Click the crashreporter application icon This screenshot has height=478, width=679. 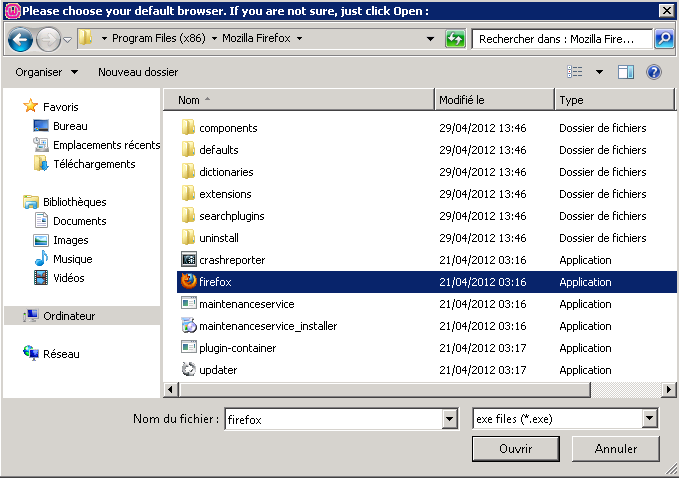pyautogui.click(x=188, y=260)
